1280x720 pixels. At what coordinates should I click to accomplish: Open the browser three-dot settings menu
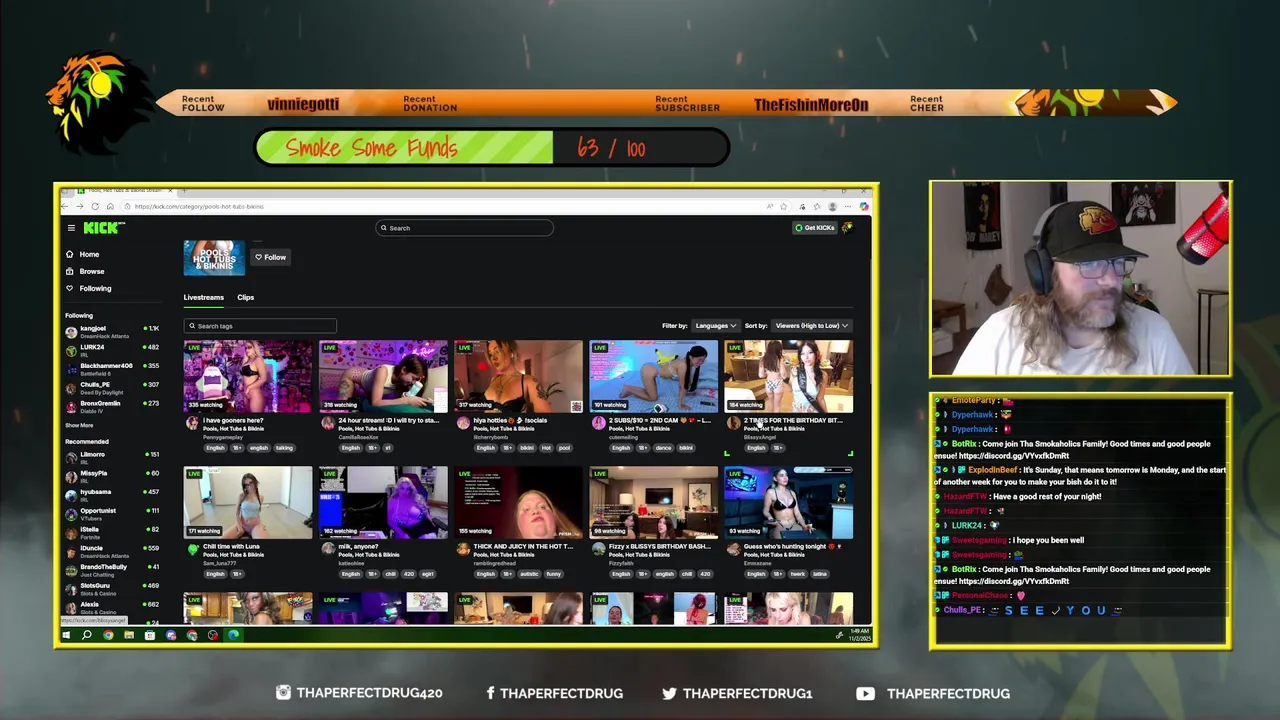pyautogui.click(x=848, y=206)
